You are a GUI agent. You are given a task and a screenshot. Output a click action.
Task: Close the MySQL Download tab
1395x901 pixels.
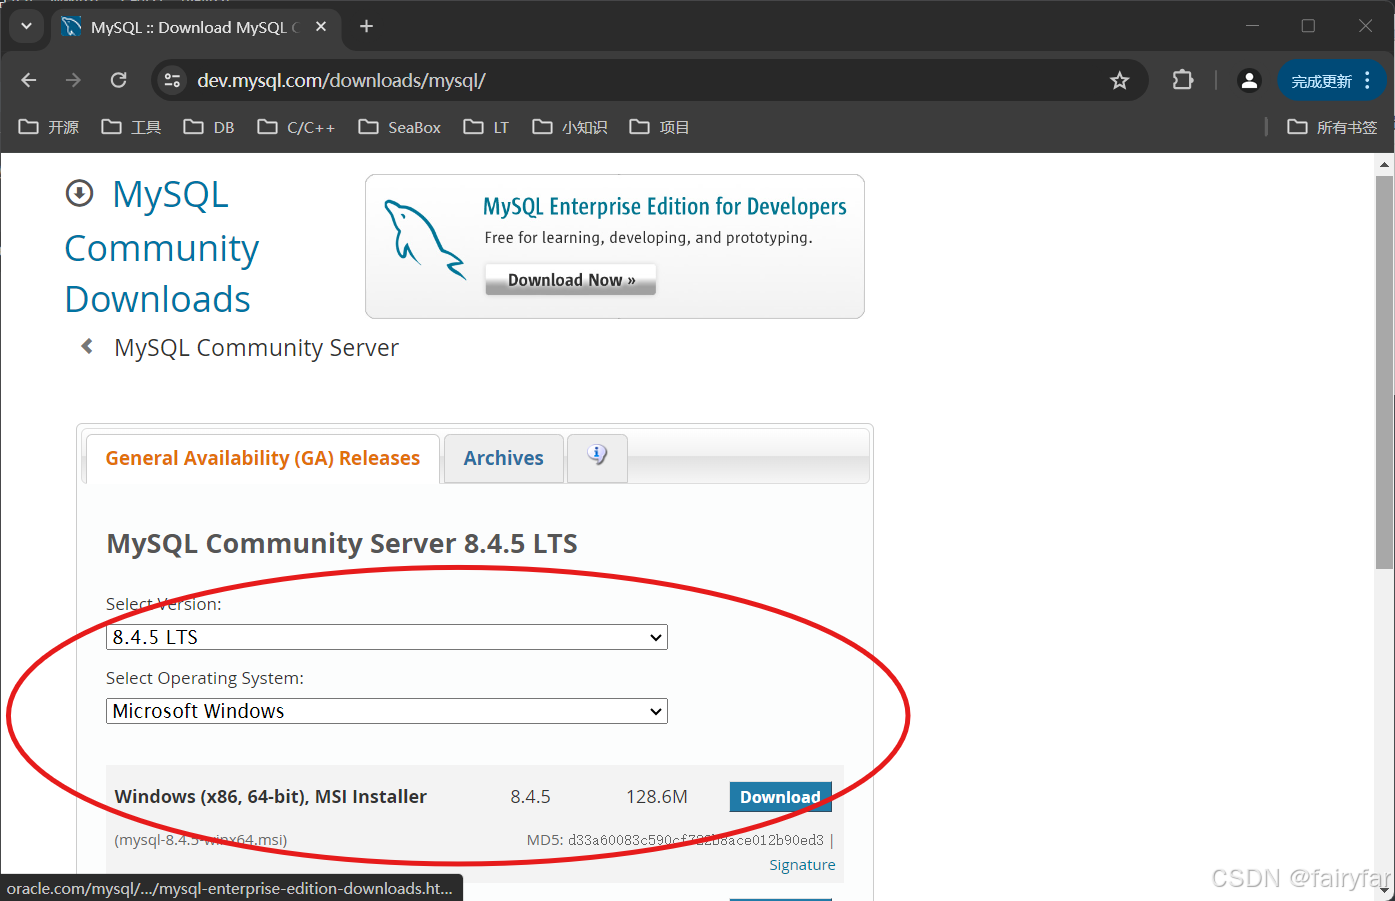tap(321, 27)
